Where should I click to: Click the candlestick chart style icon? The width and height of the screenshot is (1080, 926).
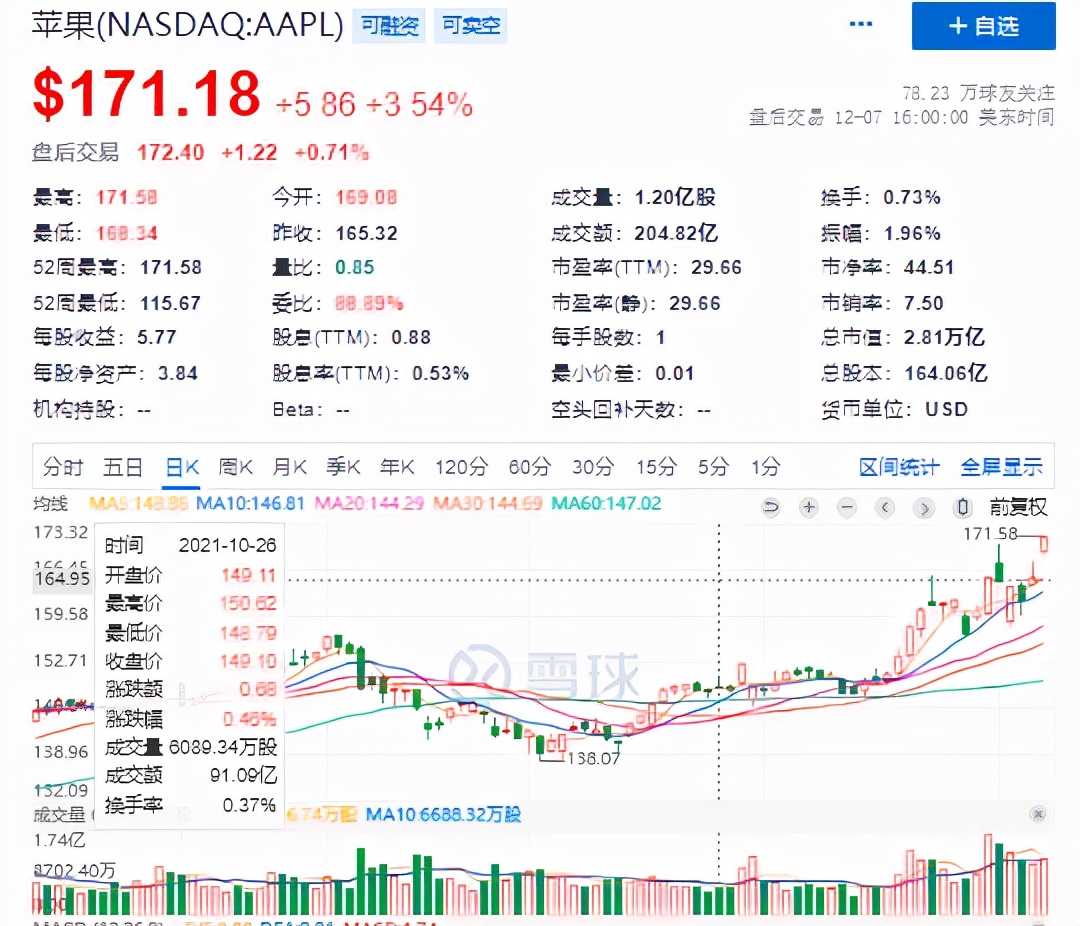coord(963,506)
